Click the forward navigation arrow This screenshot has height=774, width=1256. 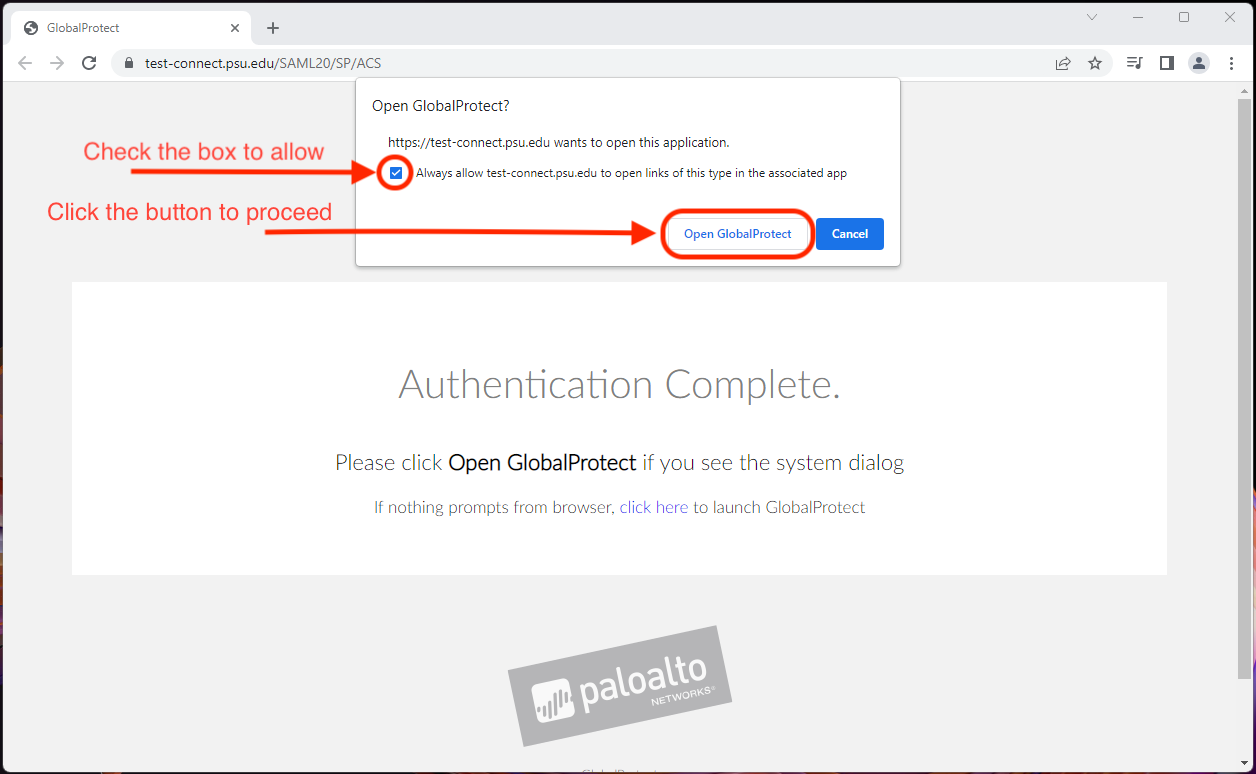(56, 62)
